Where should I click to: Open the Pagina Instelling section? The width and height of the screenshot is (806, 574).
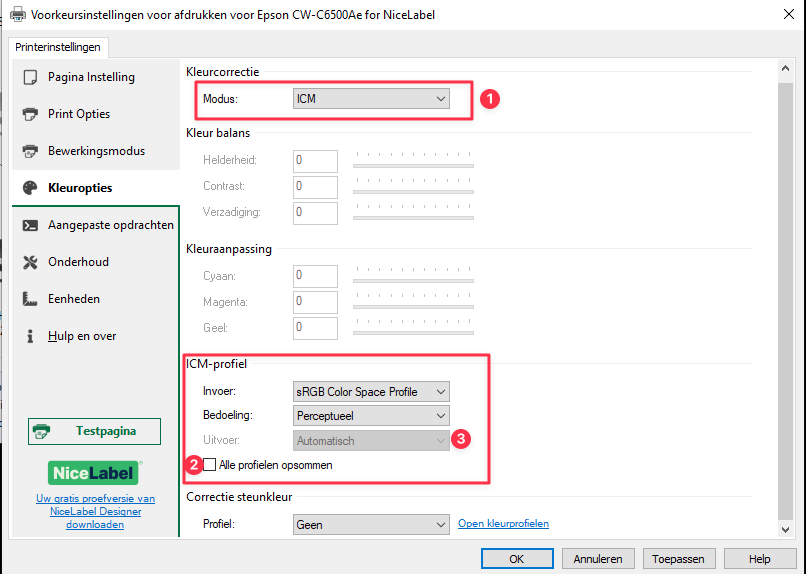click(x=96, y=77)
